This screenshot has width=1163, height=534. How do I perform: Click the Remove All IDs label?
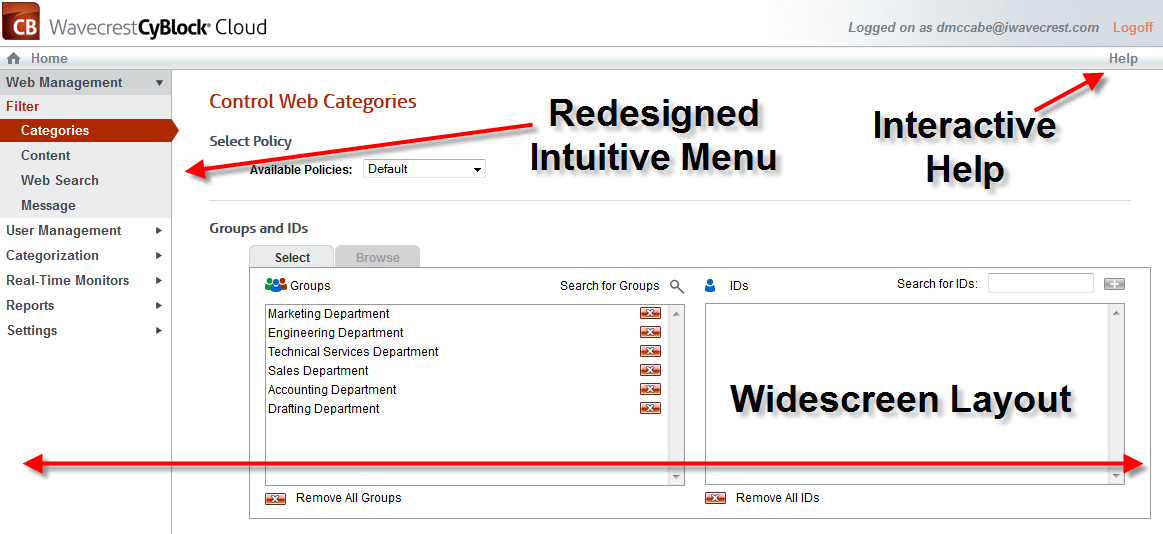777,498
